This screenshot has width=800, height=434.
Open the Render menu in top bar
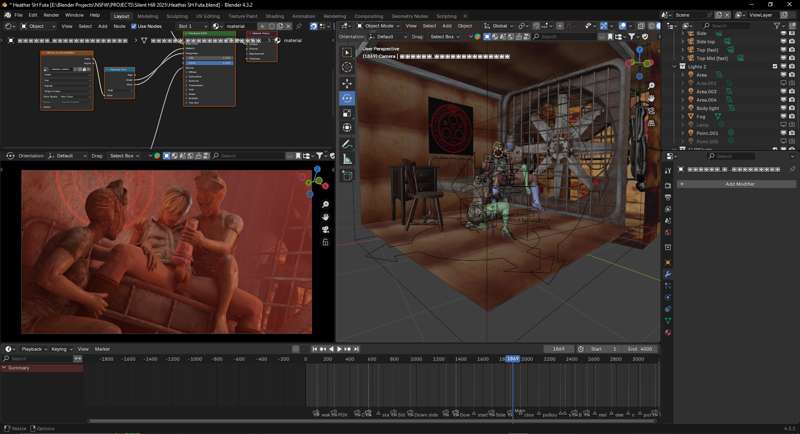[x=51, y=15]
